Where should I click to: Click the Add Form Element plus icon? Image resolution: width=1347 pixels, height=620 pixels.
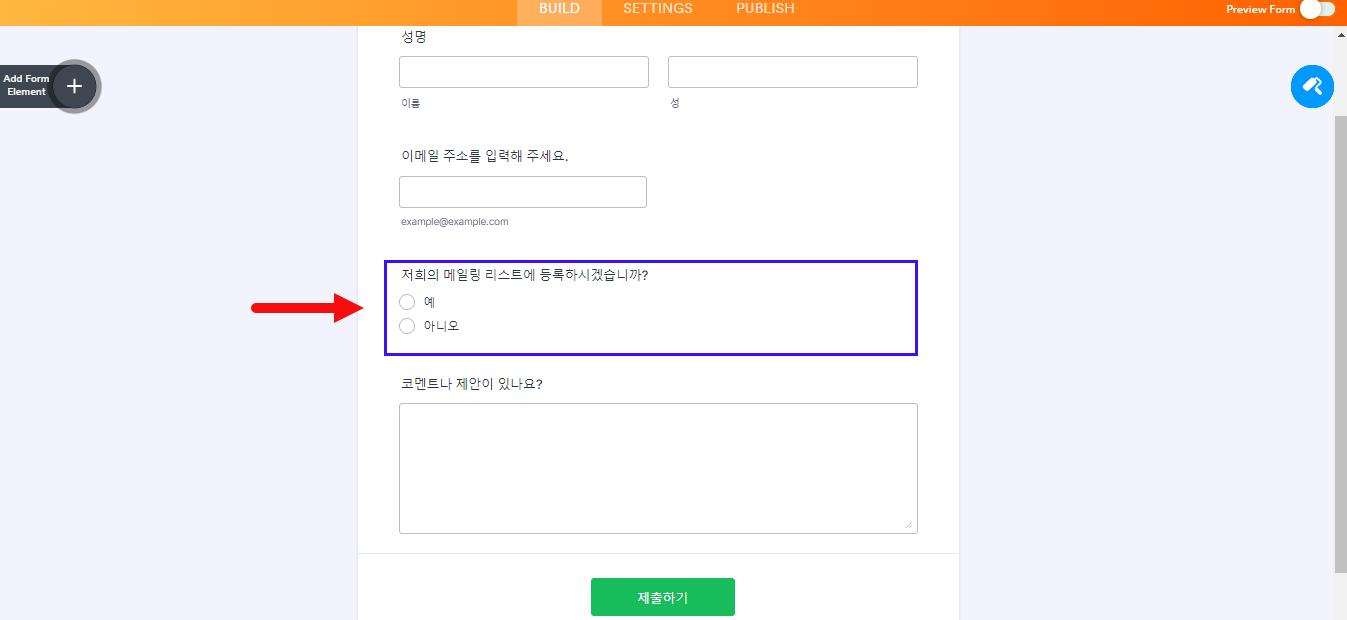[74, 86]
